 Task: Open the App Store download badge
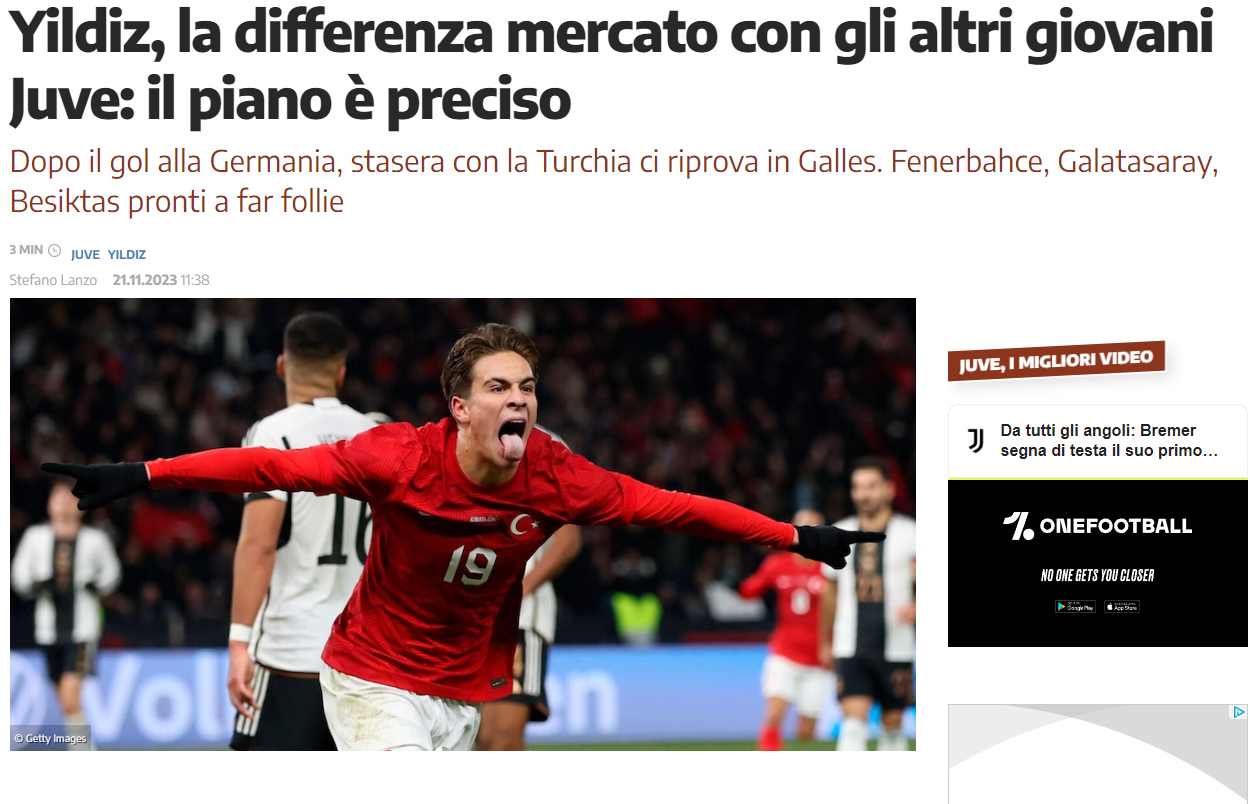coord(1122,606)
